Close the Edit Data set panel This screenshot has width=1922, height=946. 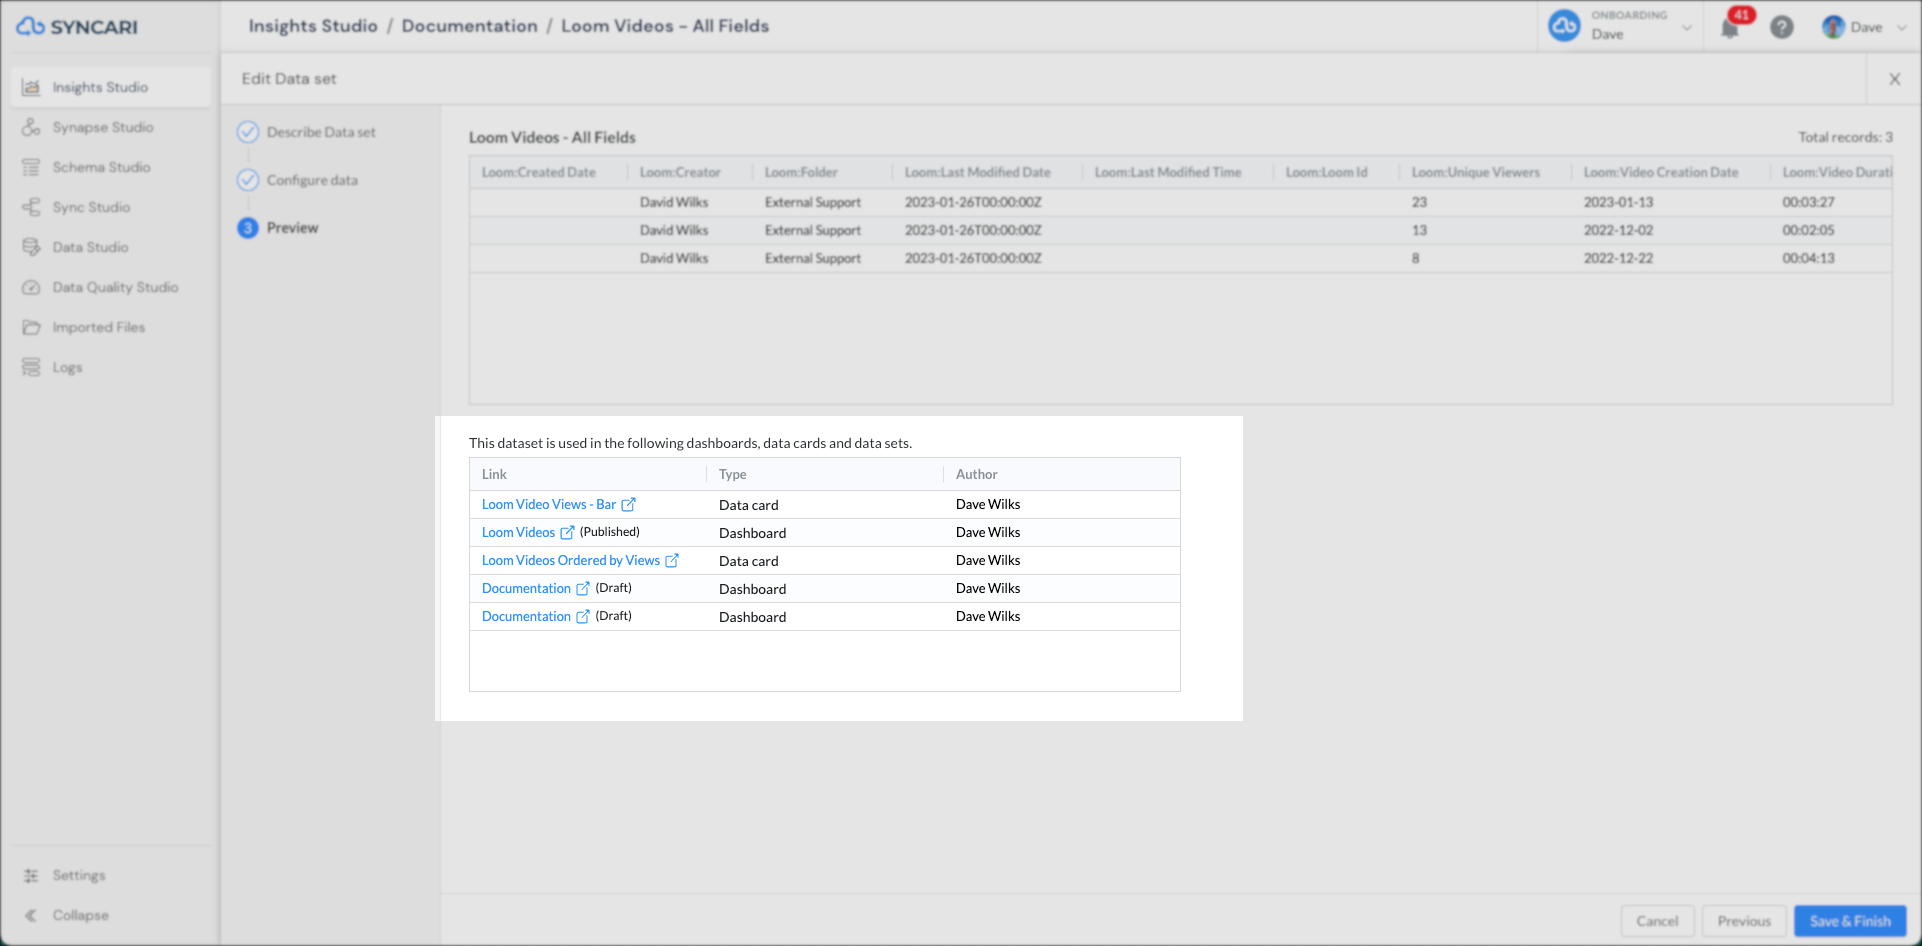point(1894,79)
